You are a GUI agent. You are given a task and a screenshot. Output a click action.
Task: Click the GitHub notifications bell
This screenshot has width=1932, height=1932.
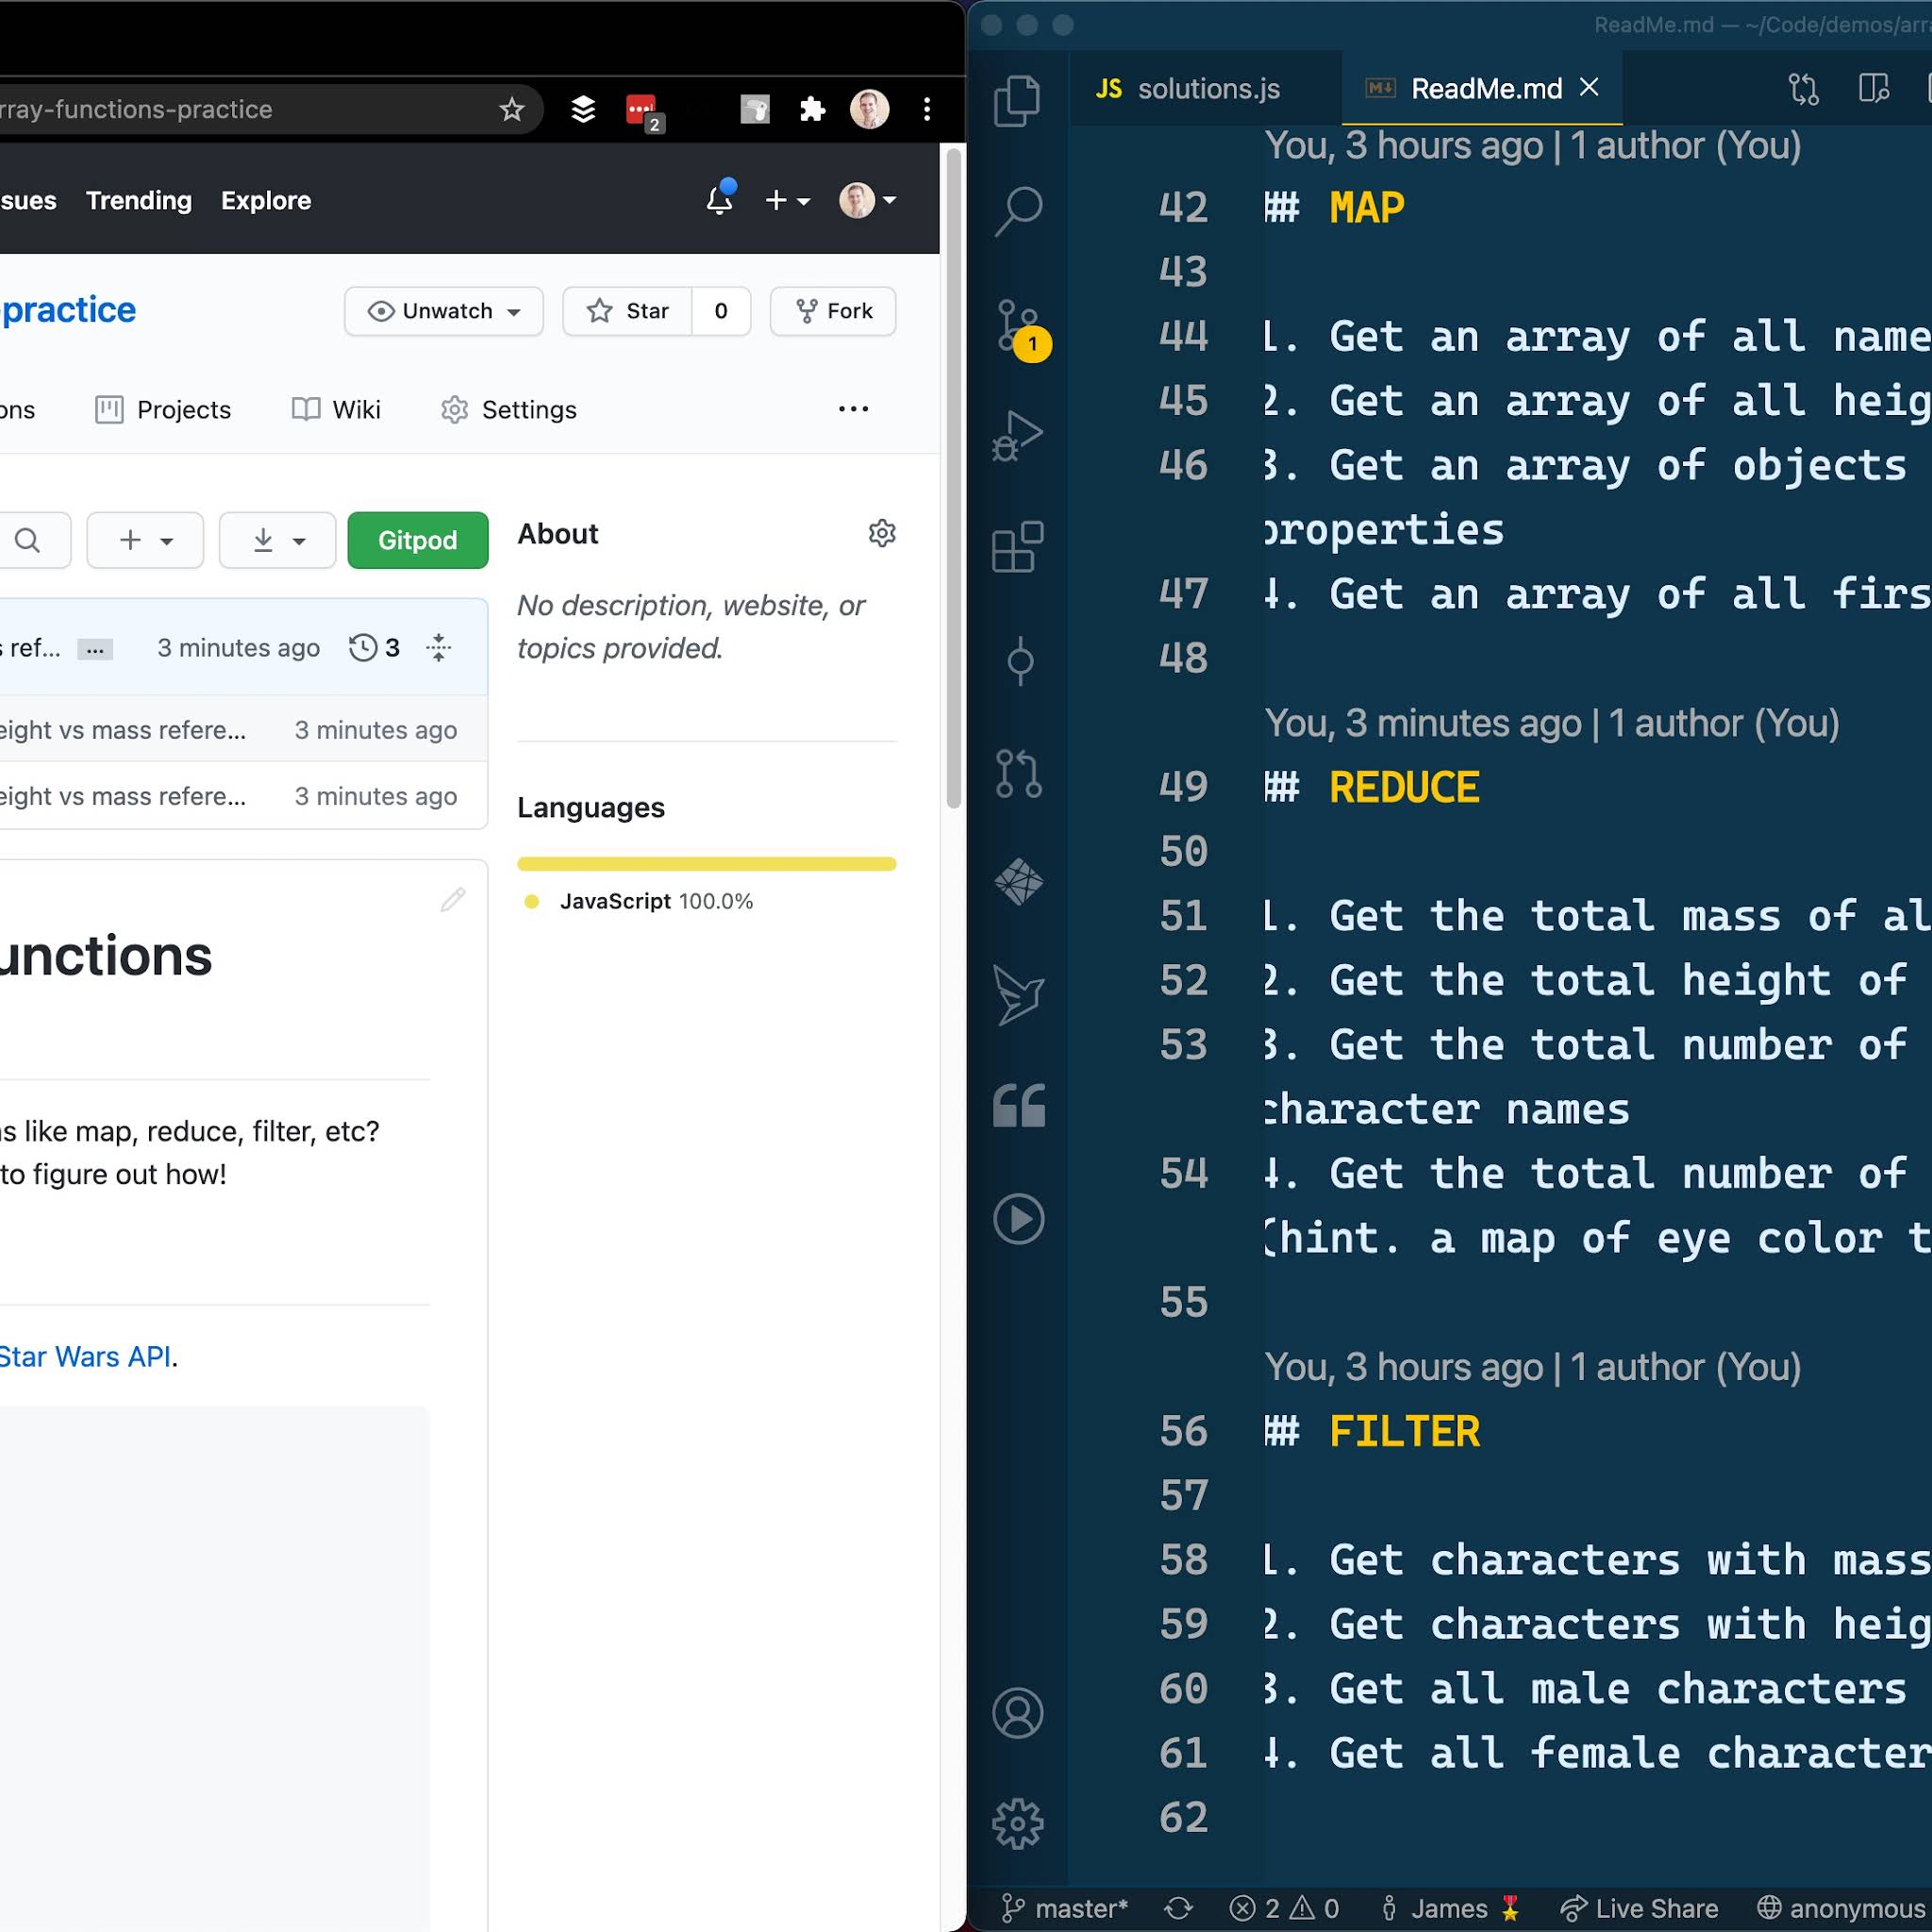tap(719, 200)
